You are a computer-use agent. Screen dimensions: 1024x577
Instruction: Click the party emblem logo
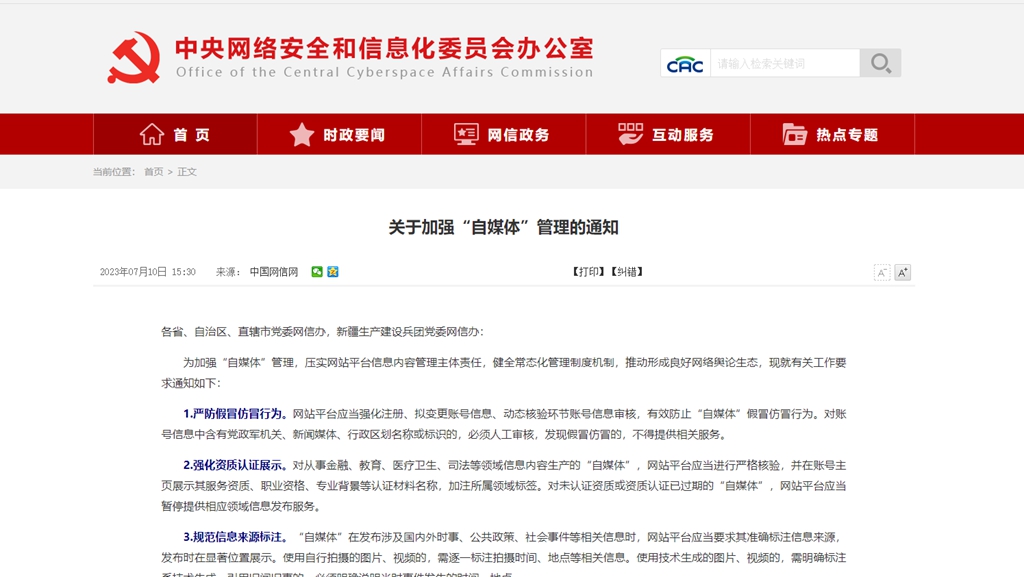[134, 58]
